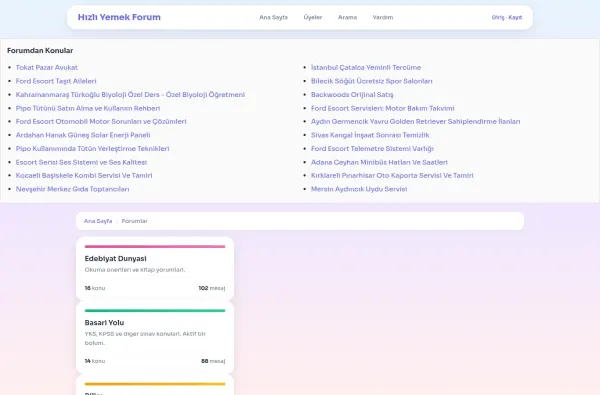Open the Yardım menu item
The width and height of the screenshot is (600, 395).
(x=383, y=17)
